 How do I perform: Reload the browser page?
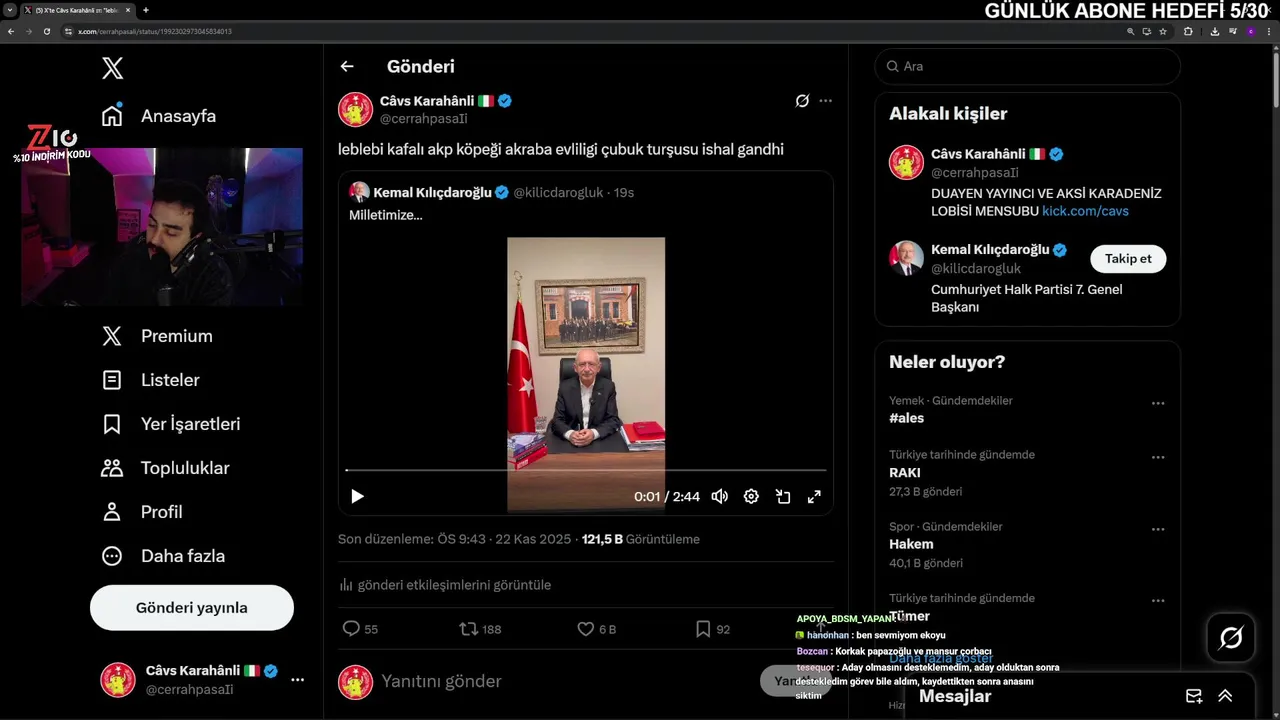pyautogui.click(x=46, y=31)
